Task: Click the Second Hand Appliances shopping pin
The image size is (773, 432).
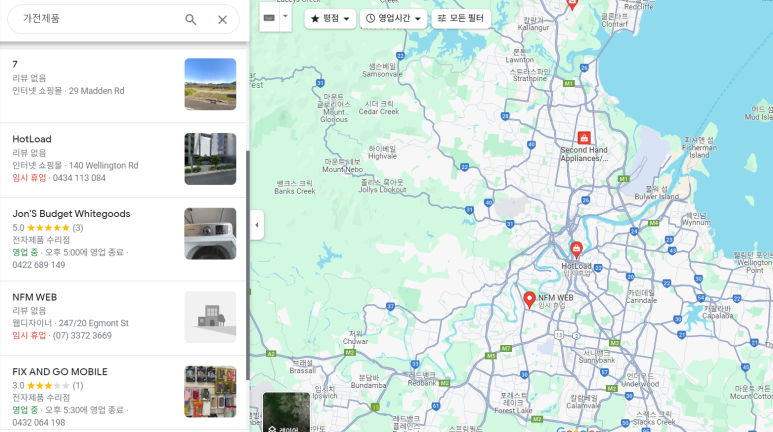Action: [584, 138]
